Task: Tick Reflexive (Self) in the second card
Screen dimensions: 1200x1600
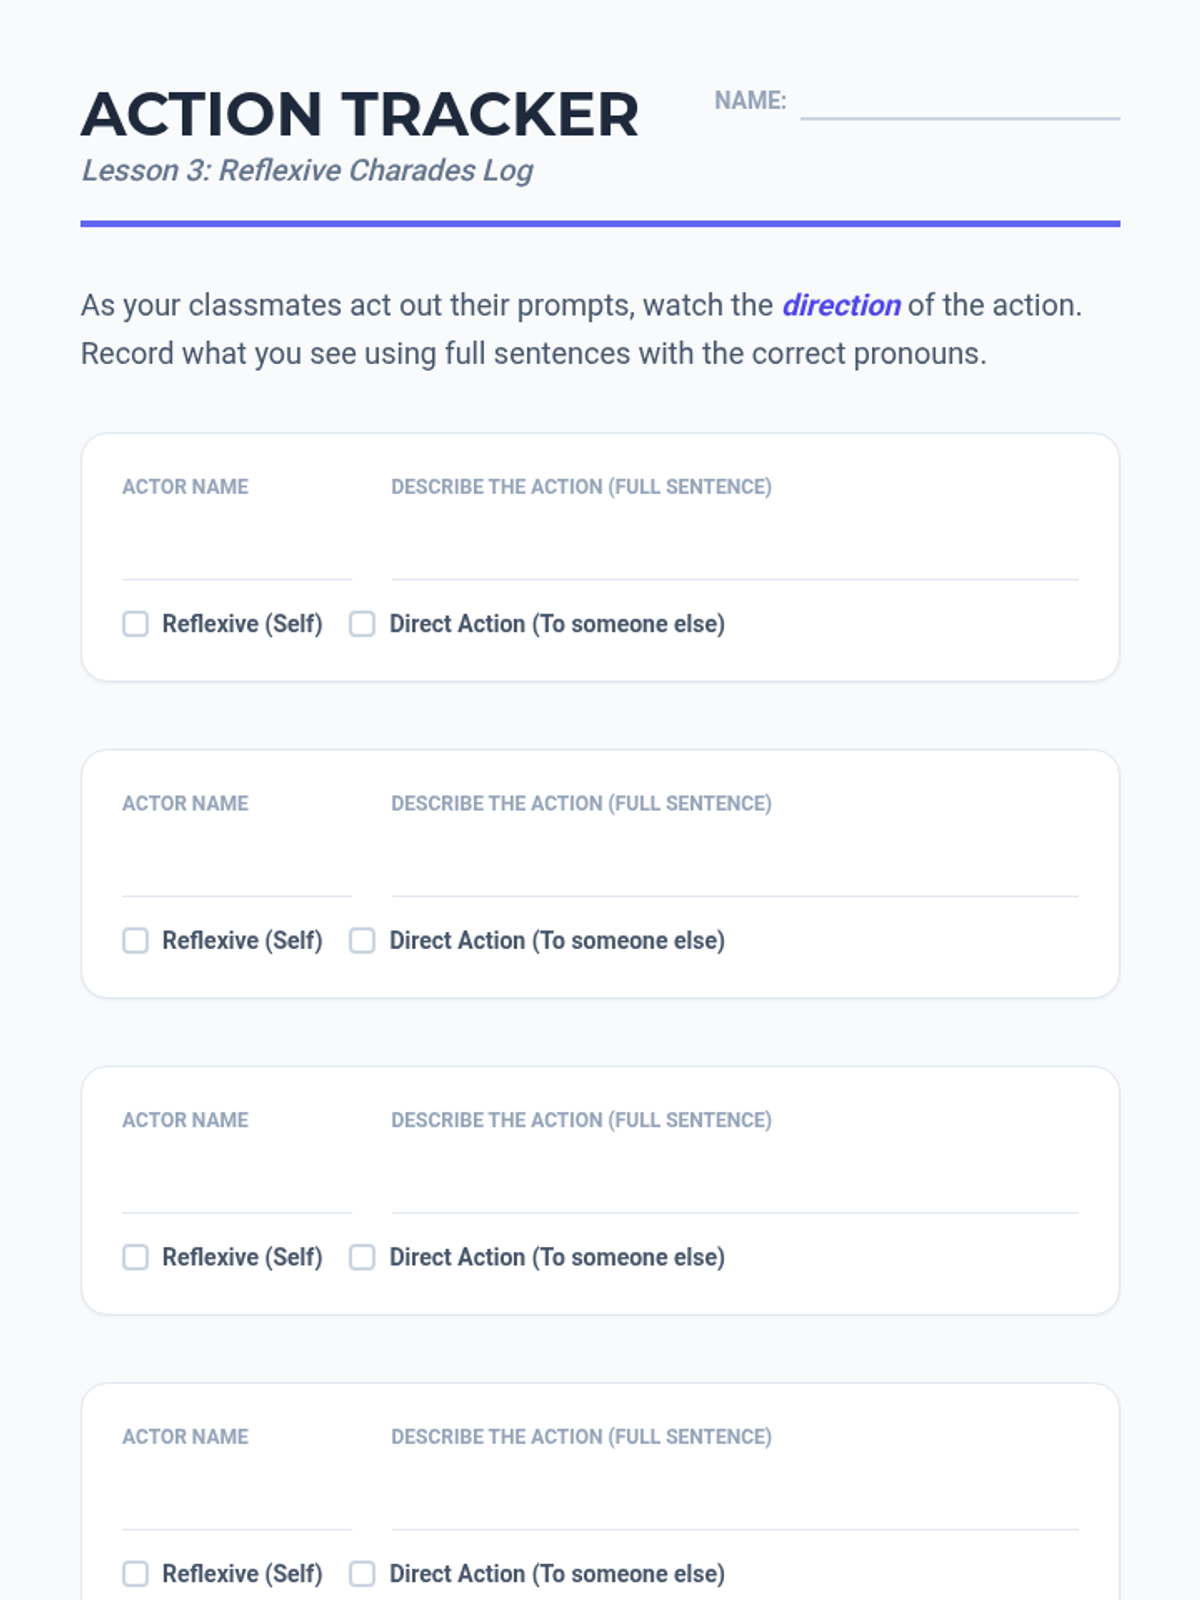Action: [135, 941]
